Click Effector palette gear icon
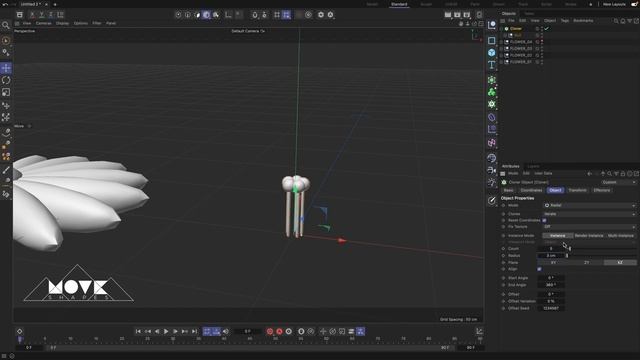The height and width of the screenshot is (360, 640). click(x=491, y=104)
